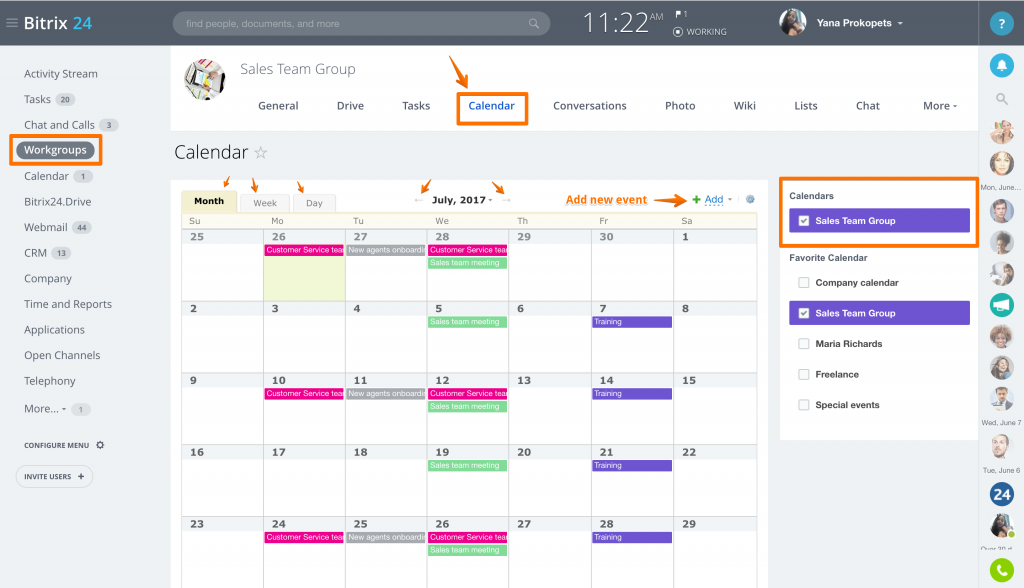
Task: Open CRM in the left menu
Action: click(x=35, y=253)
